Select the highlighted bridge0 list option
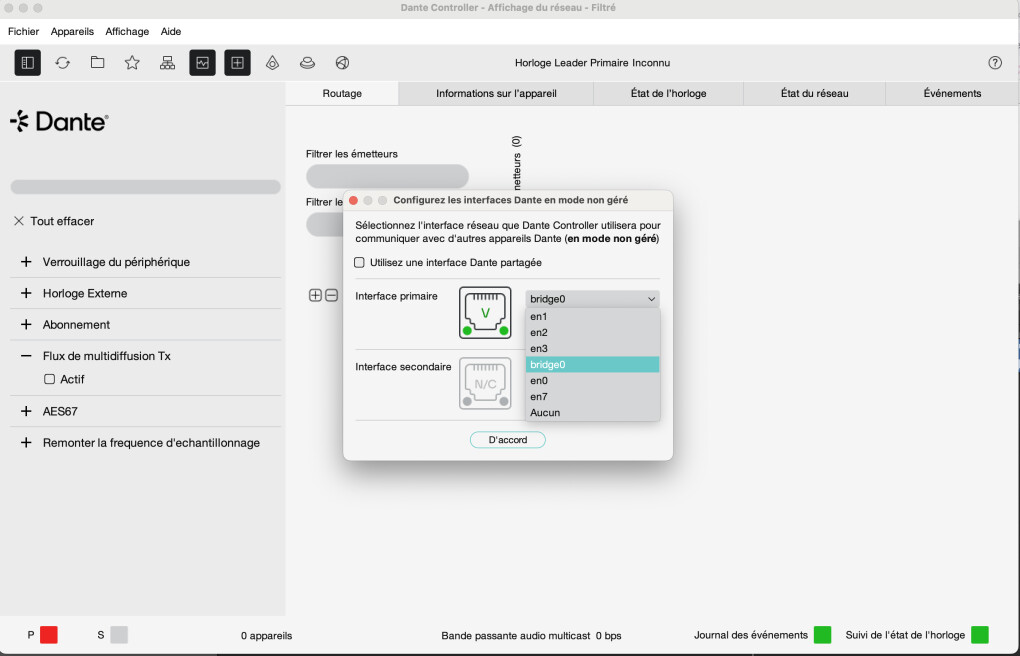The image size is (1020, 656). [x=593, y=364]
